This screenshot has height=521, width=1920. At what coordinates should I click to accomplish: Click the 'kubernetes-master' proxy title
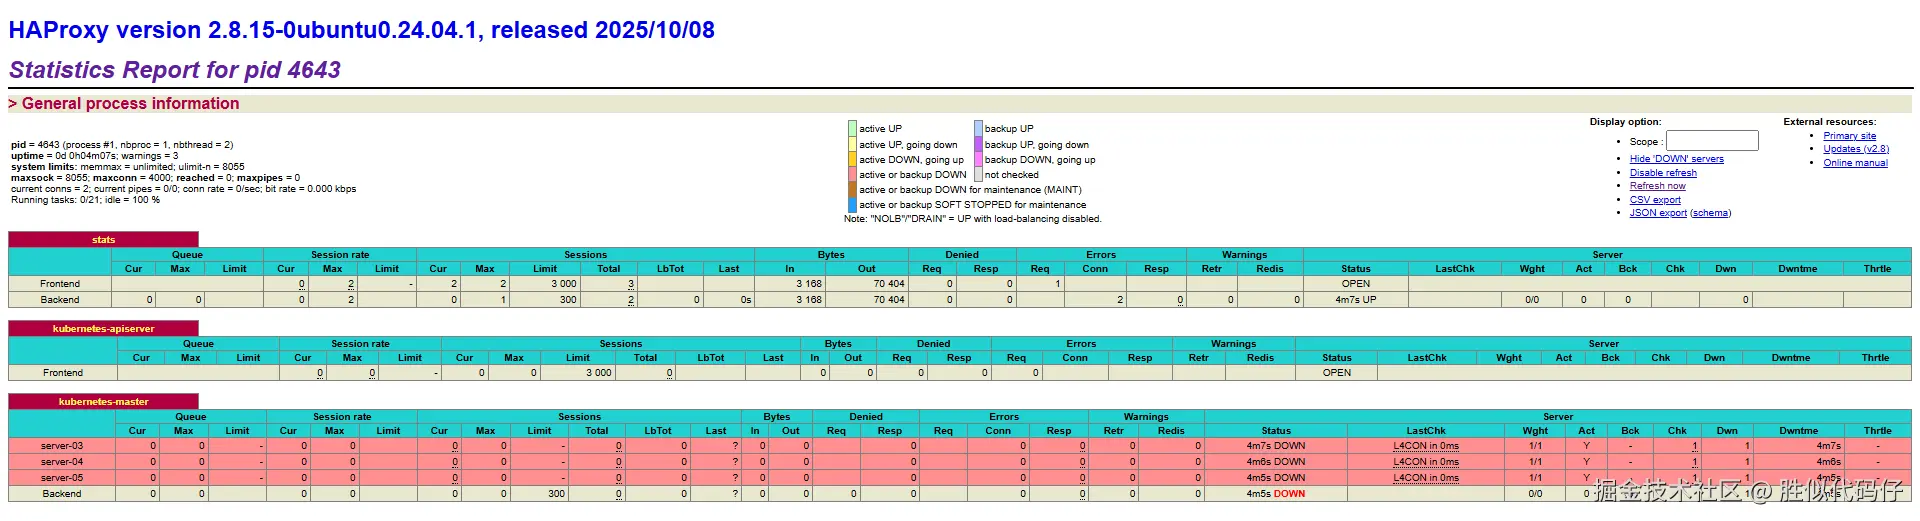point(103,402)
